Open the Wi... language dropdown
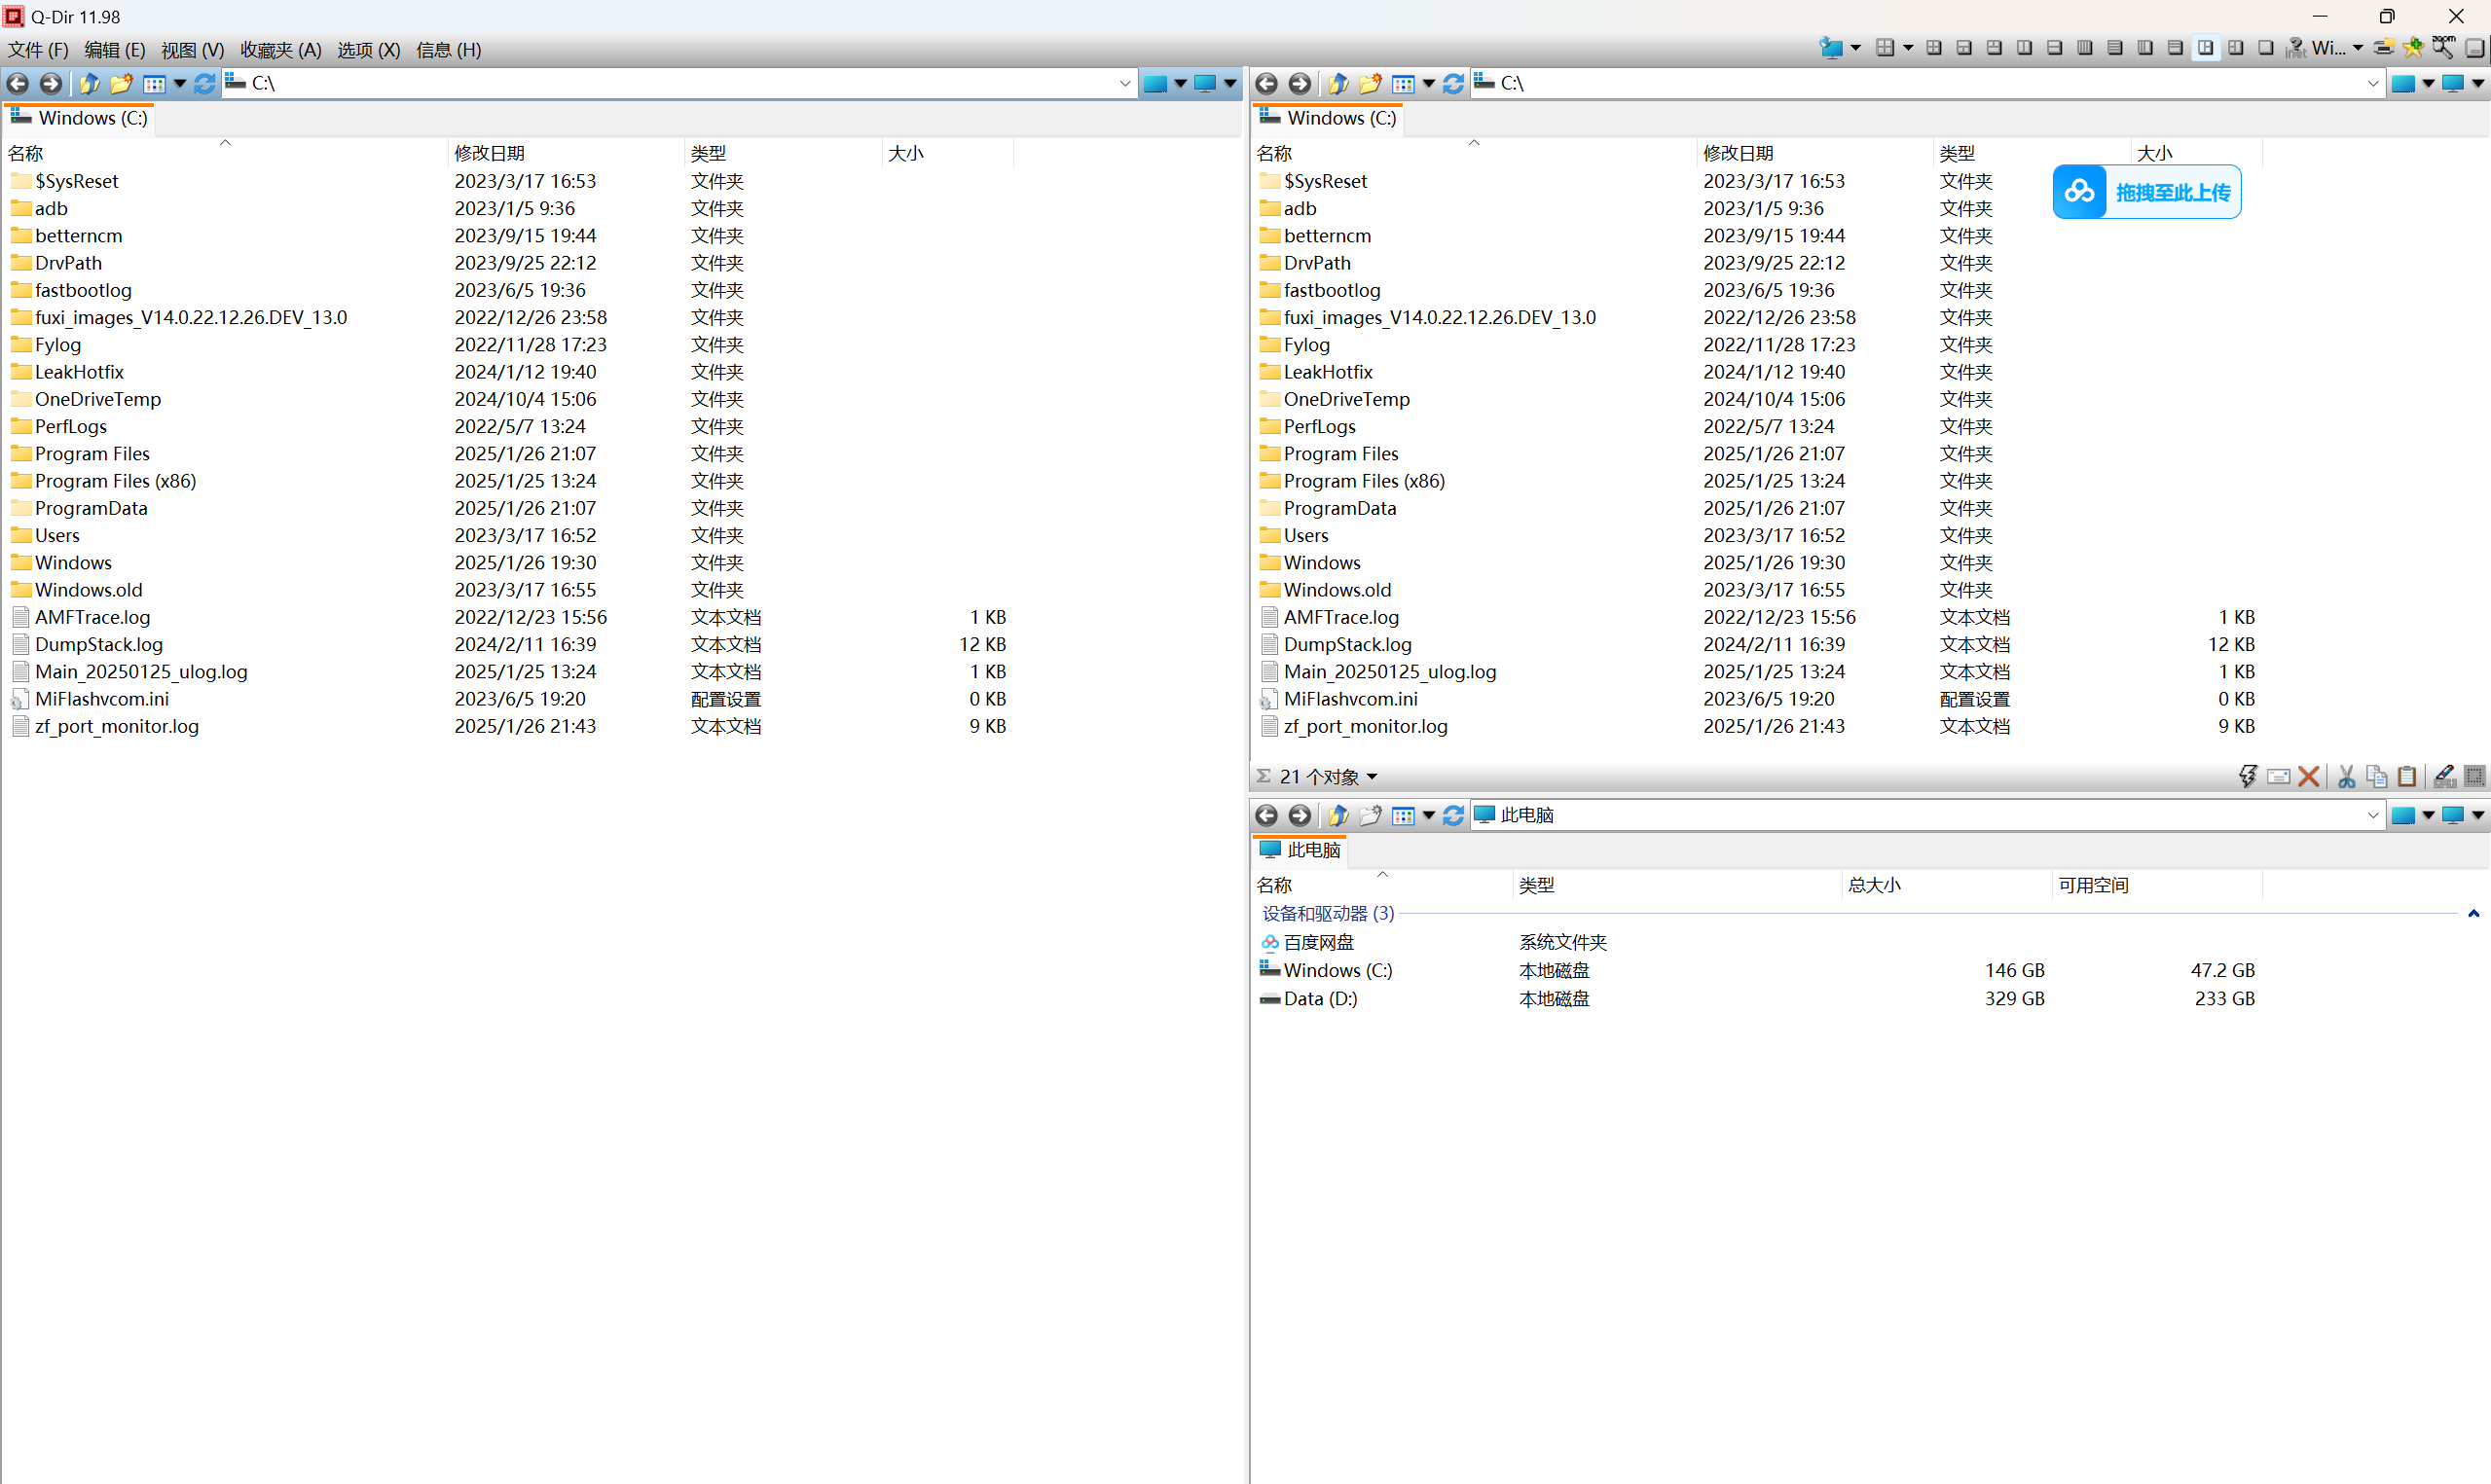Viewport: 2491px width, 1484px height. 2358,48
